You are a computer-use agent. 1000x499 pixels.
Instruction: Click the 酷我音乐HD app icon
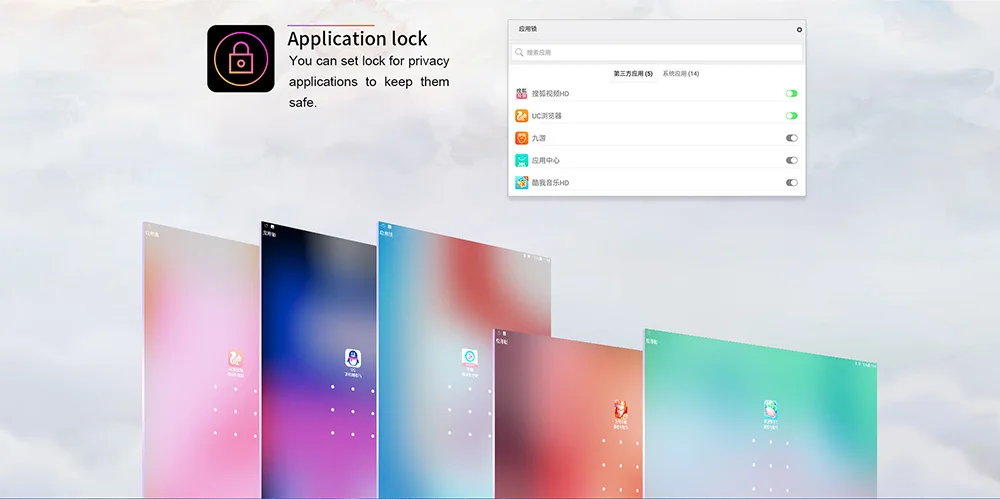(522, 182)
